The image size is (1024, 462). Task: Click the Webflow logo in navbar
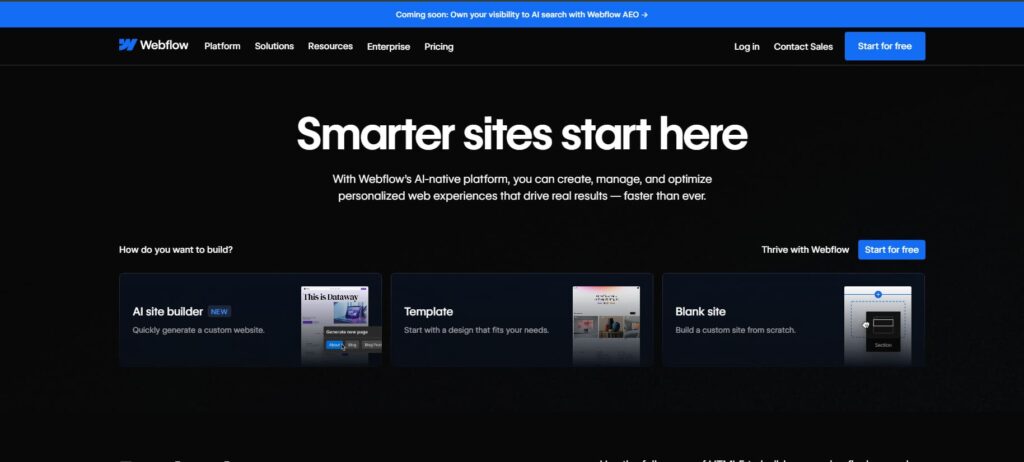coord(153,45)
